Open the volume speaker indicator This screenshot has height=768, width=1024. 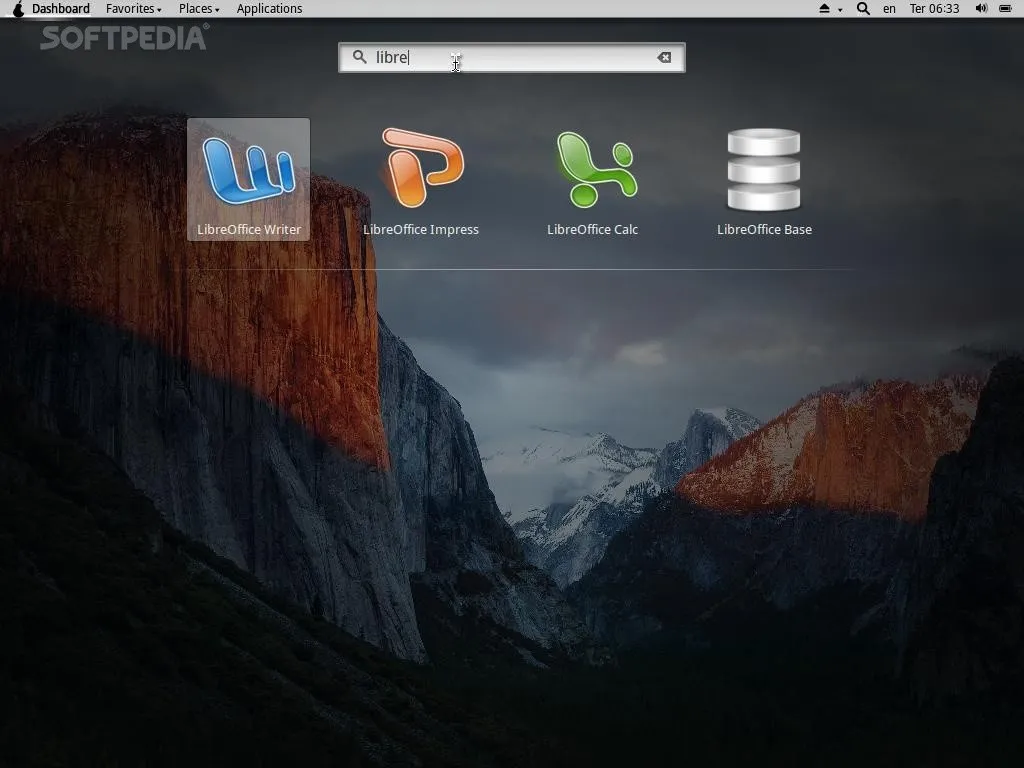pyautogui.click(x=981, y=9)
